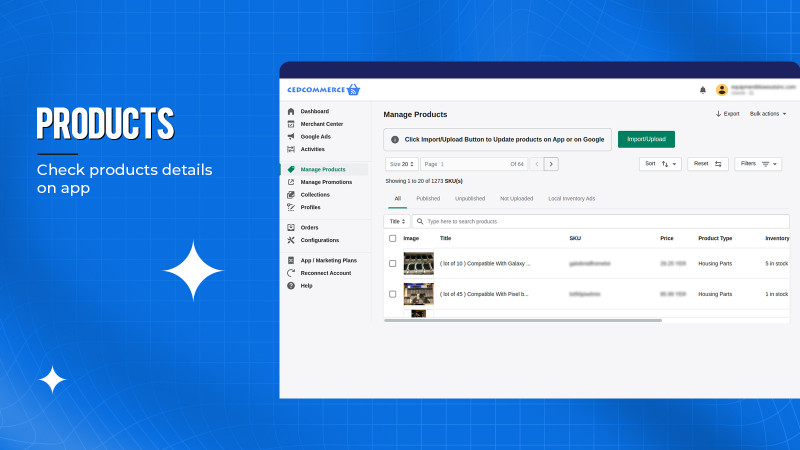Tick the Pixel compatible product checkbox
The height and width of the screenshot is (450, 800).
tap(392, 294)
